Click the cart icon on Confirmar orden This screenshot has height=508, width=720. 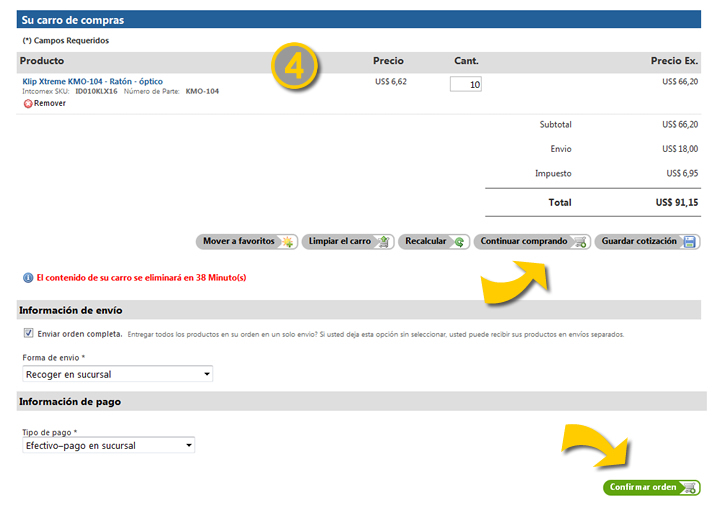(689, 487)
